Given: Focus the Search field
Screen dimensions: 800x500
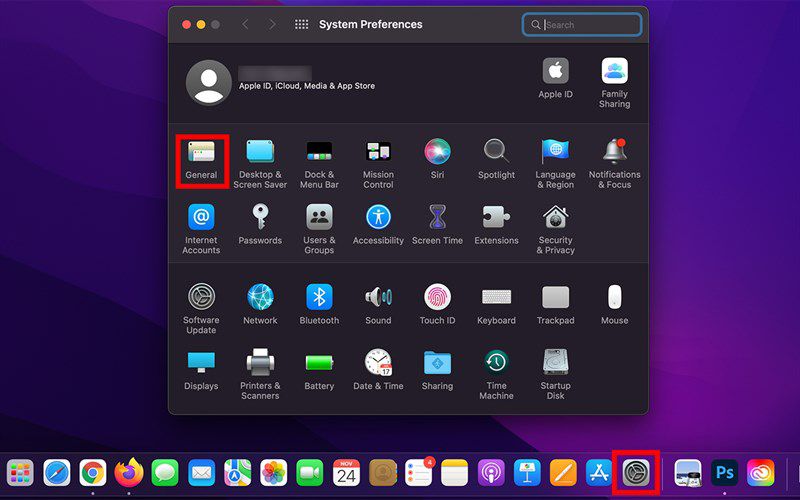Looking at the screenshot, I should pyautogui.click(x=582, y=24).
